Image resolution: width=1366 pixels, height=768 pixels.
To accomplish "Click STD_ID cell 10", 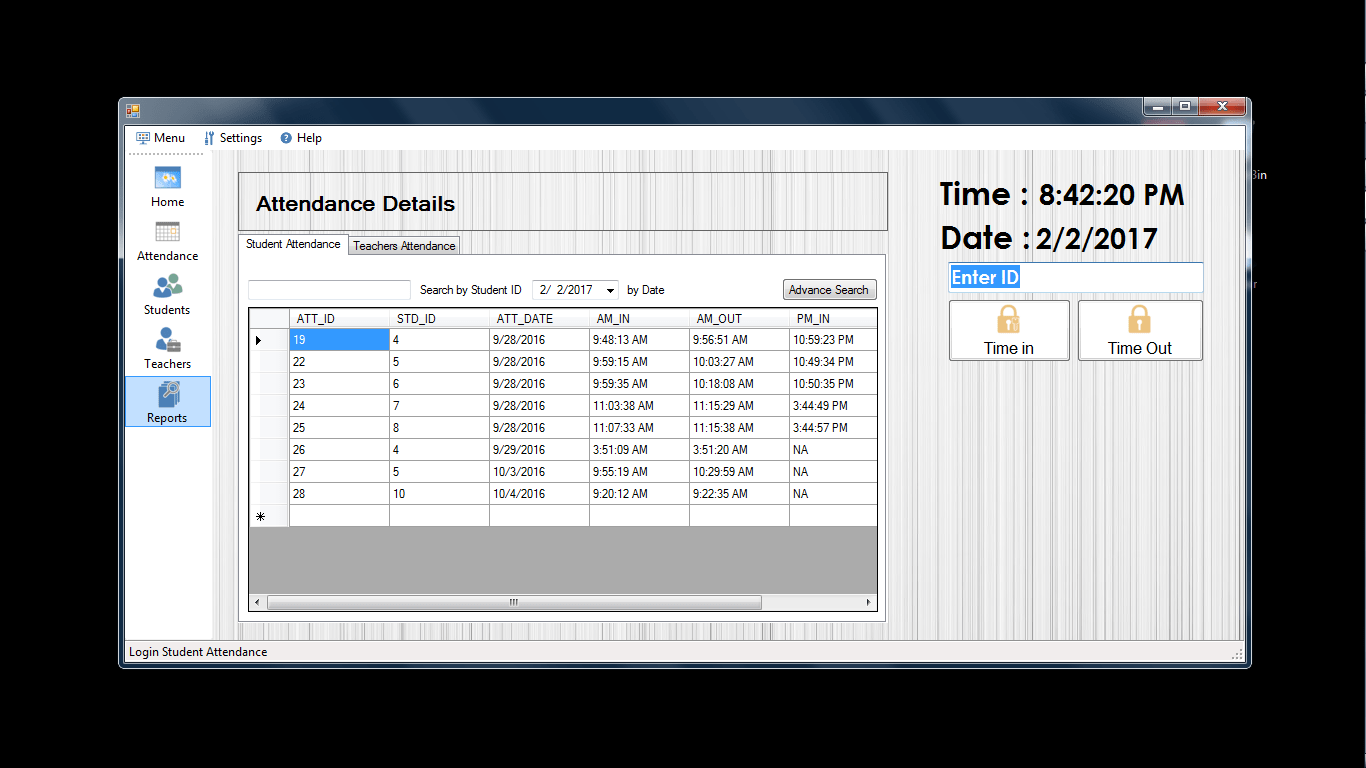I will (439, 494).
